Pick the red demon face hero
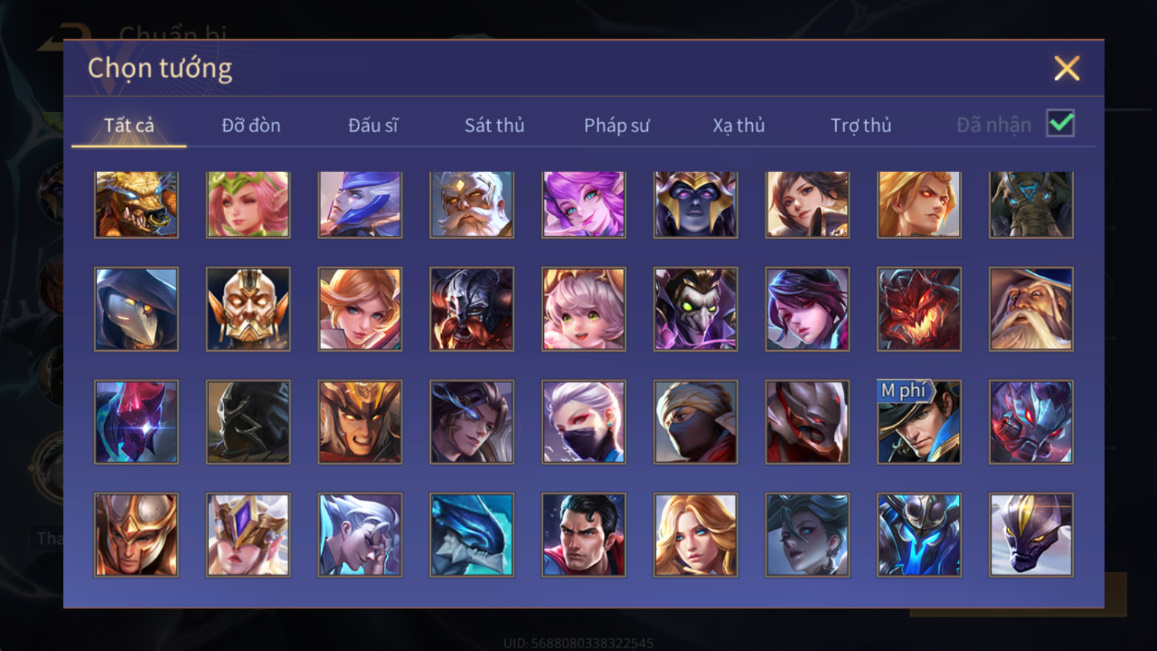The height and width of the screenshot is (651, 1157). pyautogui.click(x=919, y=309)
